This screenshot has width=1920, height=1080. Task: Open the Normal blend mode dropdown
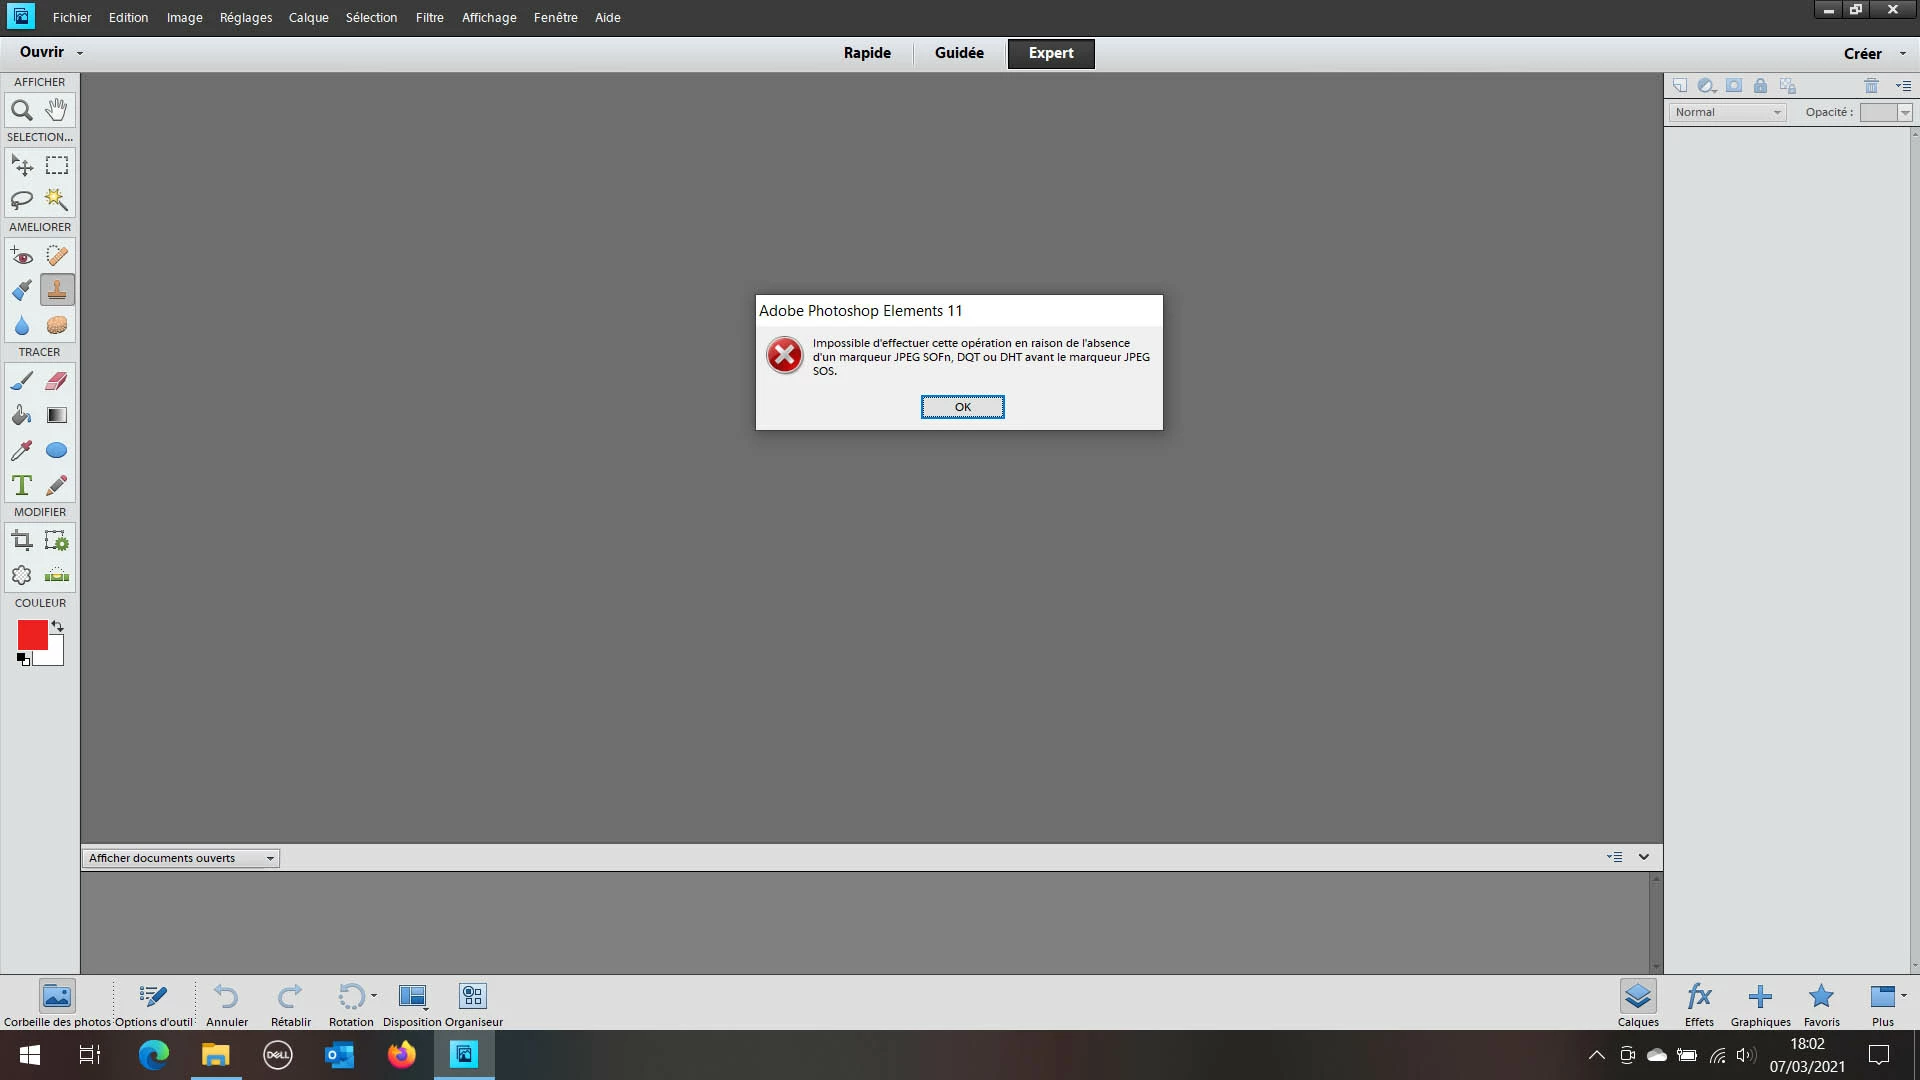[x=1727, y=112]
